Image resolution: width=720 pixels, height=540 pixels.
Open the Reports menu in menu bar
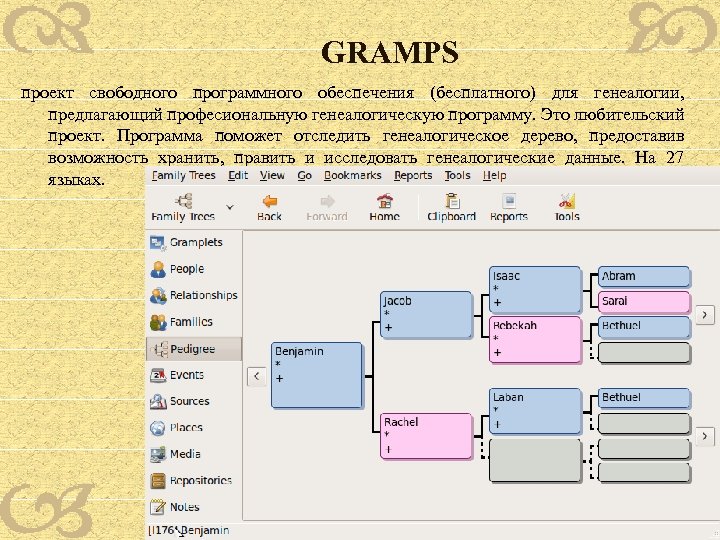coord(413,175)
